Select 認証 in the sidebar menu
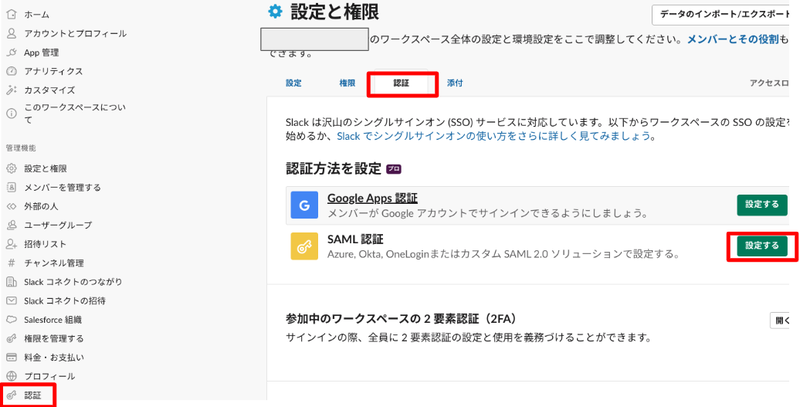 33,395
